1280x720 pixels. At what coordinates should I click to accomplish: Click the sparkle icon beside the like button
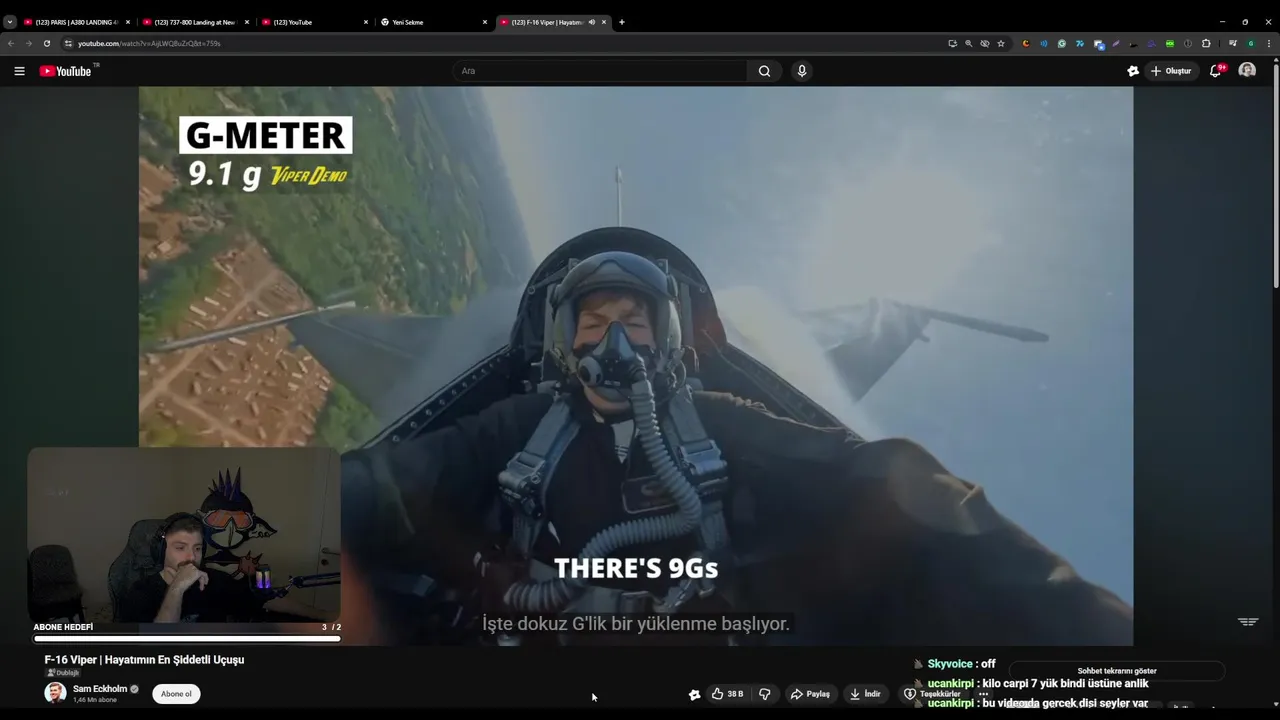tap(694, 694)
